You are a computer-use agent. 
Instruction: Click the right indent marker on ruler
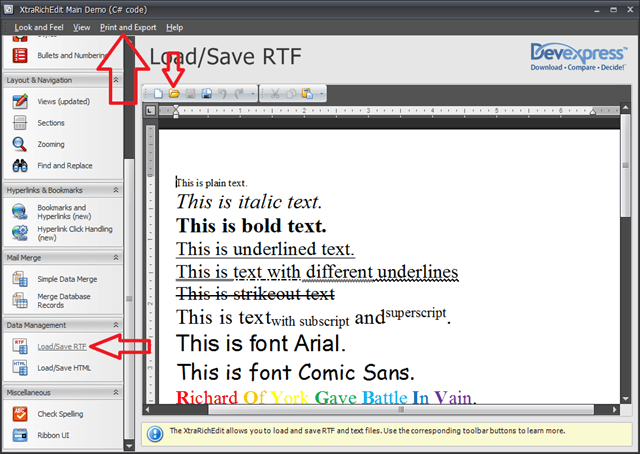coord(593,111)
